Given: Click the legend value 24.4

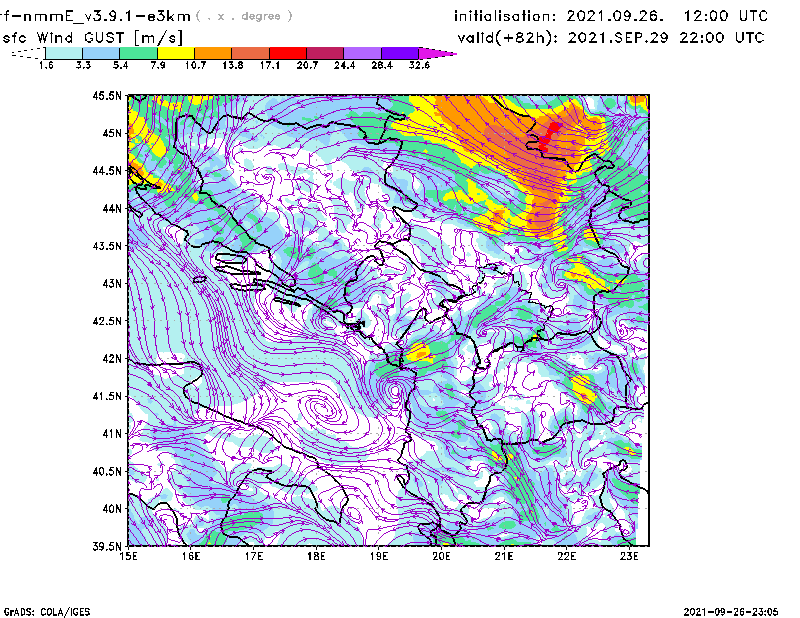Looking at the screenshot, I should coord(344,65).
